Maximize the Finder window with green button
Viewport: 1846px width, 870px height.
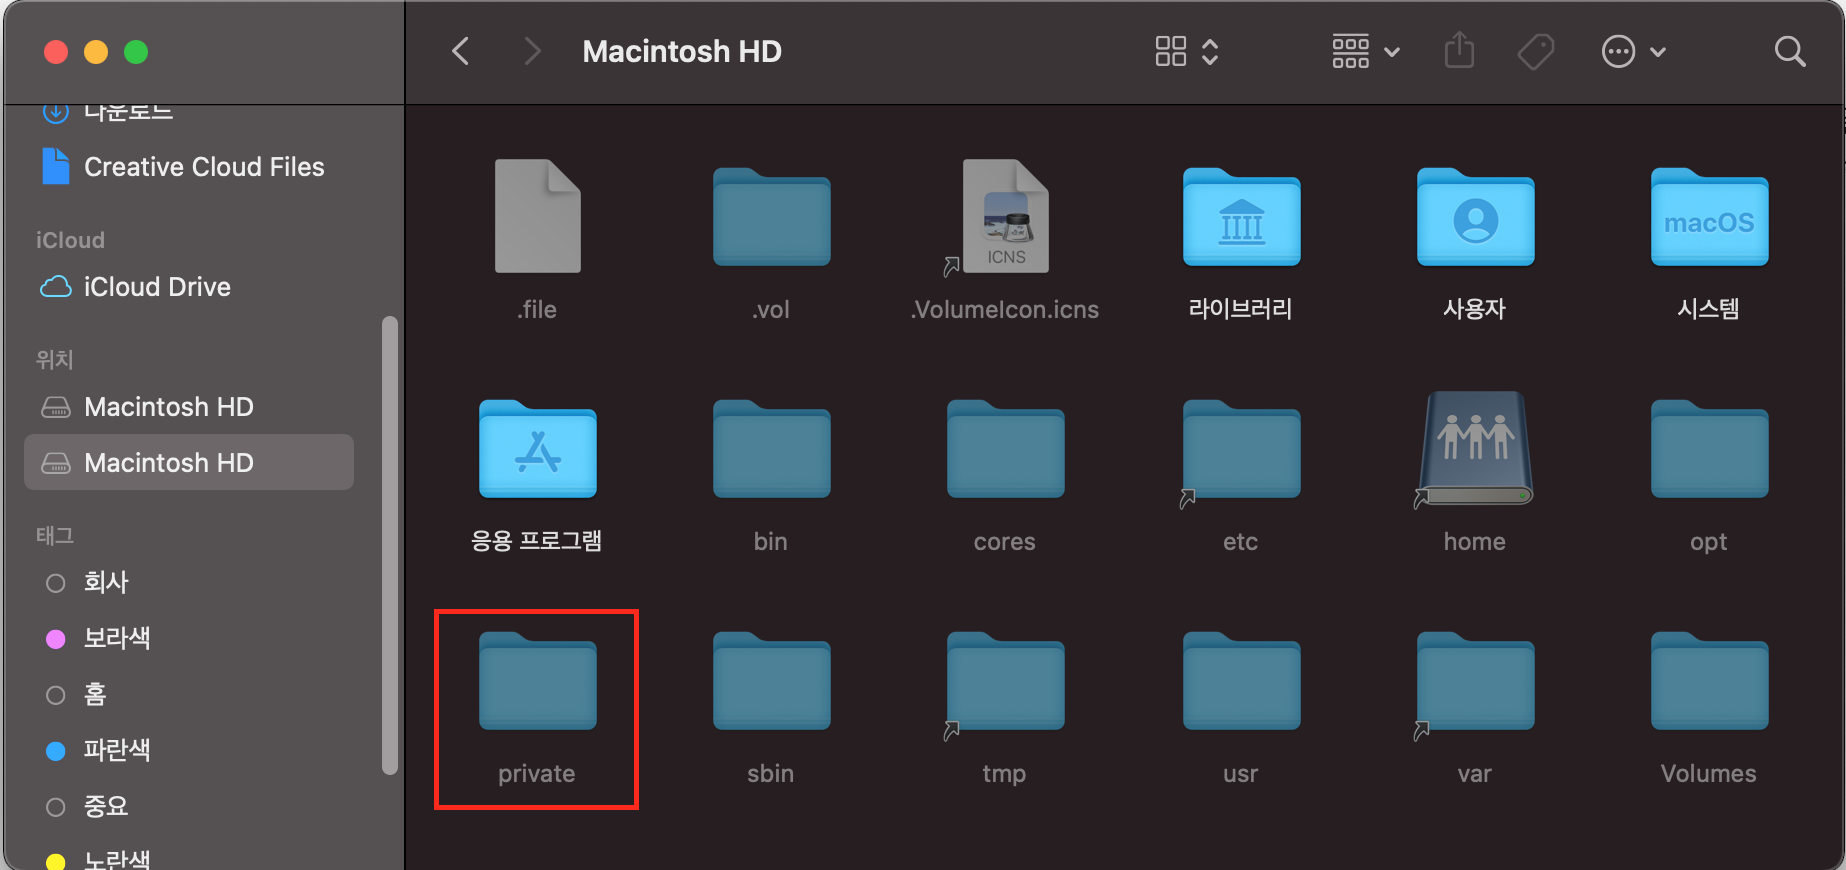[136, 52]
